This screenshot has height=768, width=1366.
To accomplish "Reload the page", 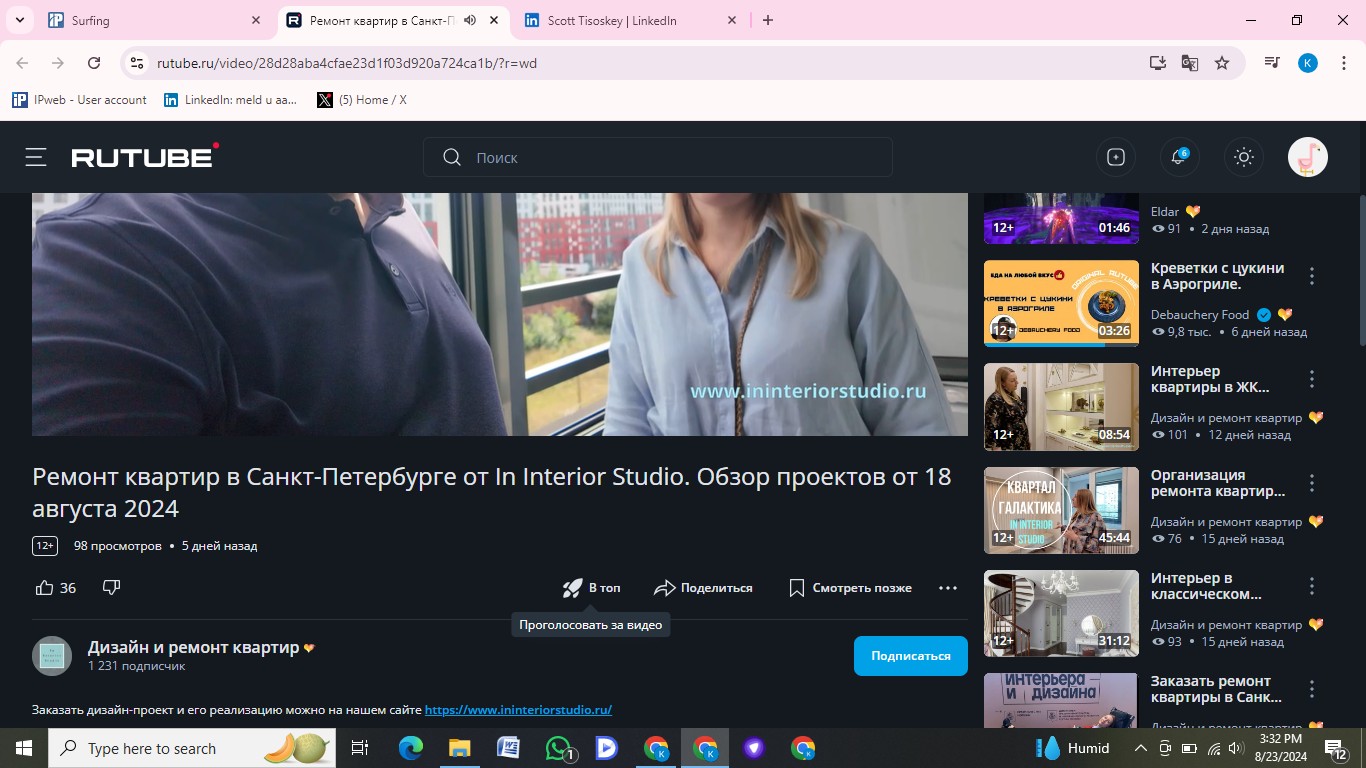I will coord(94,63).
